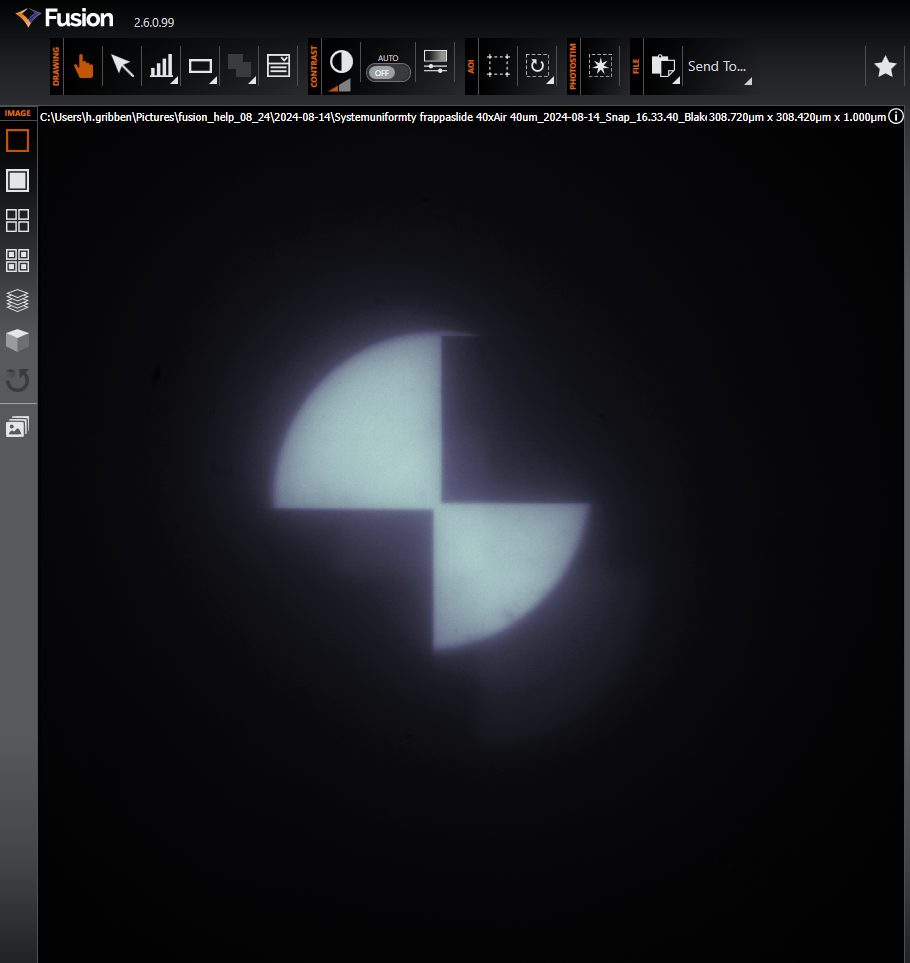Click the overlapping squares layer tool
The width and height of the screenshot is (910, 963).
click(240, 66)
